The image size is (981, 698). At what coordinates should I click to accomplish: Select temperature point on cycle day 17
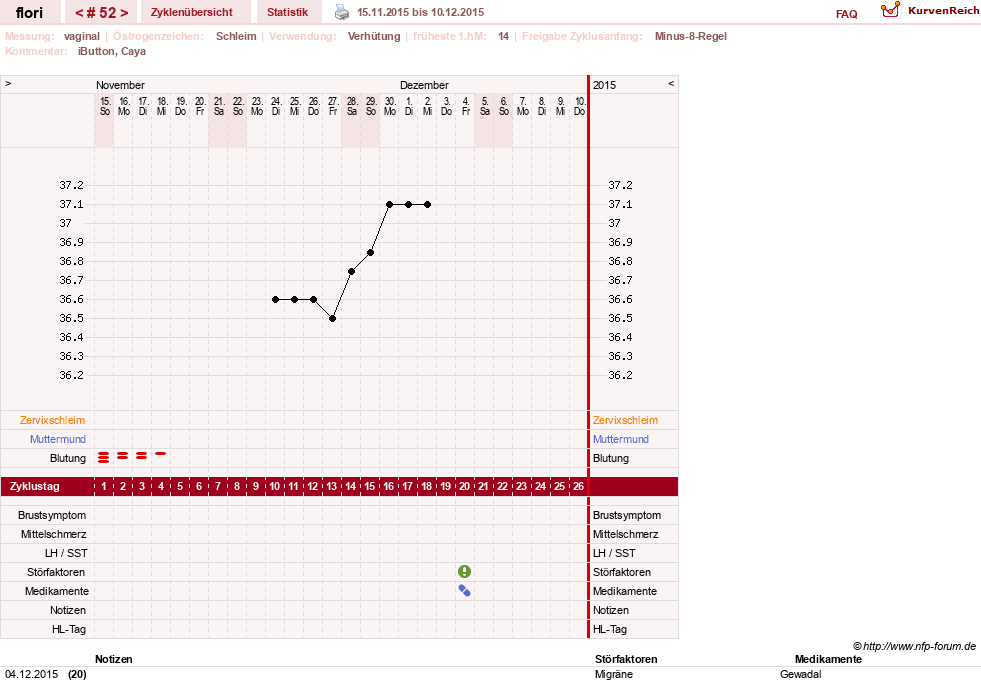pyautogui.click(x=409, y=205)
